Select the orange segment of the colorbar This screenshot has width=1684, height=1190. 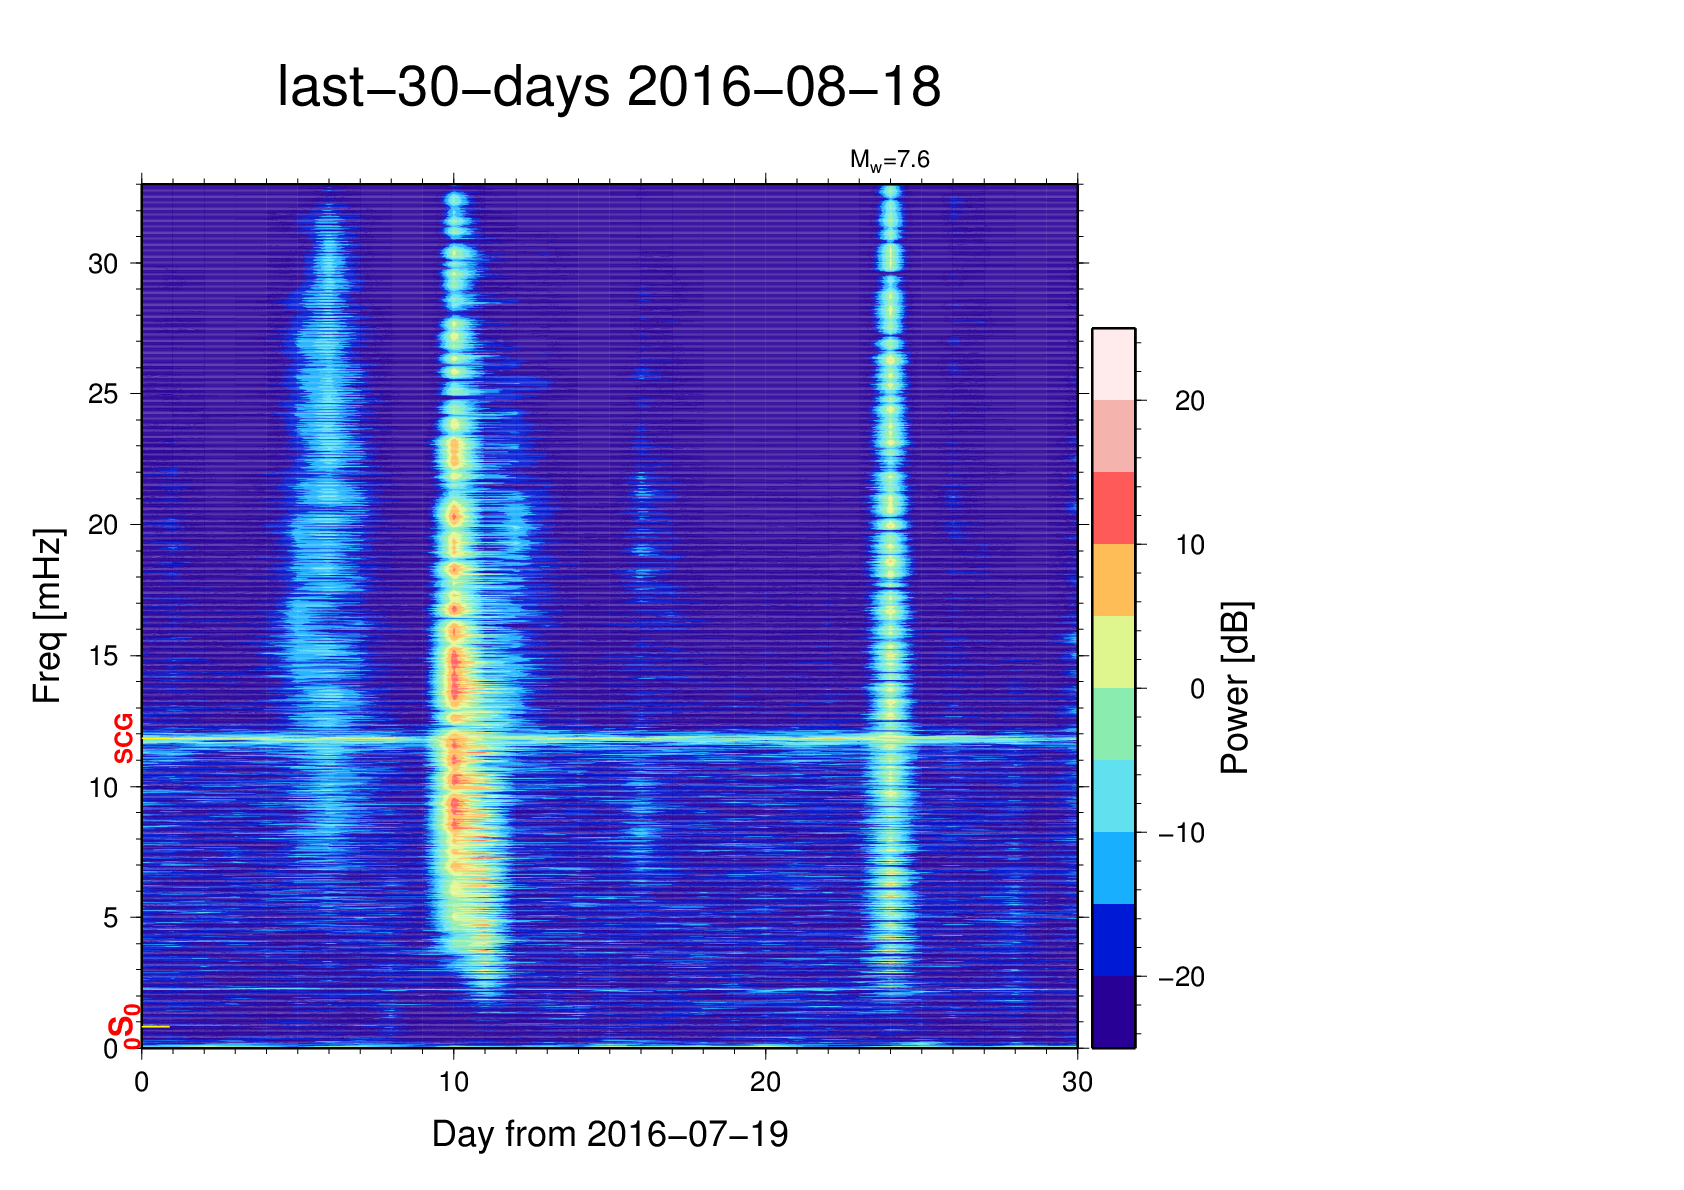(x=1113, y=580)
